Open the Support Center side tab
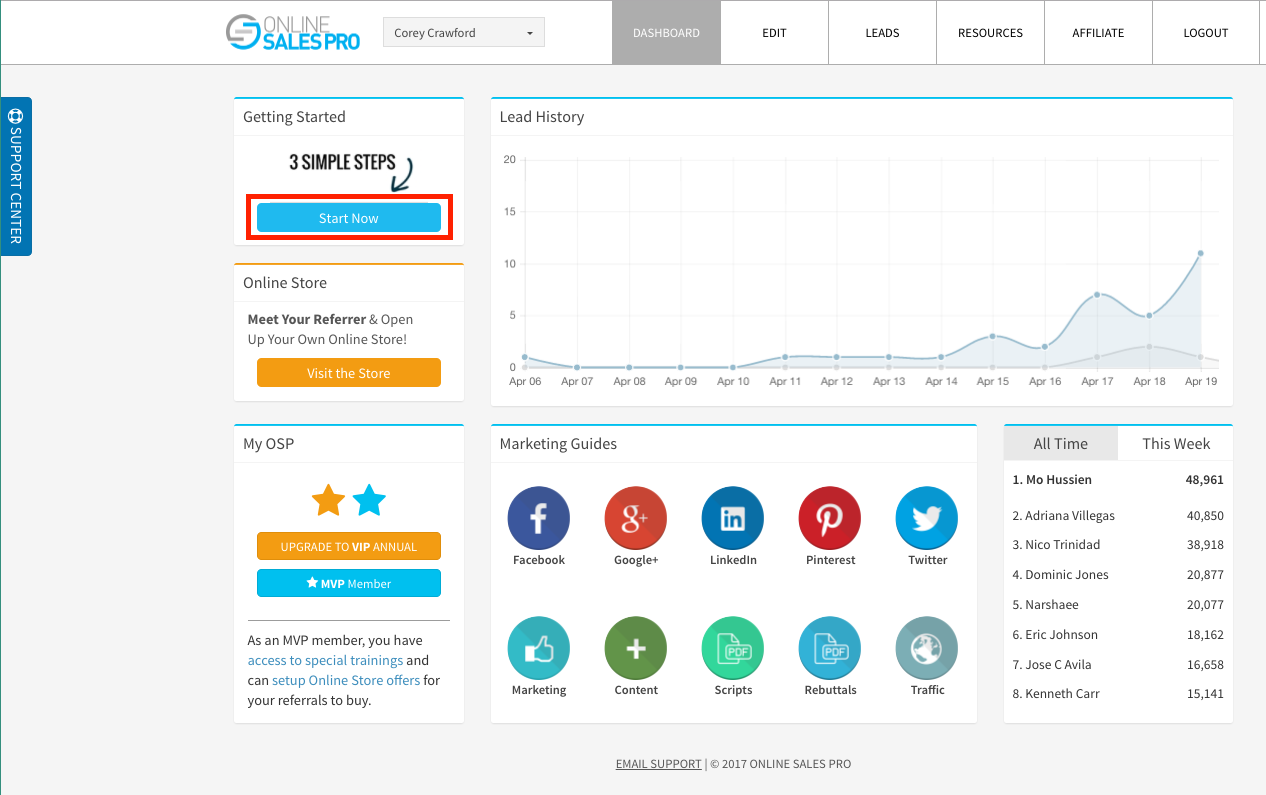 coord(16,176)
